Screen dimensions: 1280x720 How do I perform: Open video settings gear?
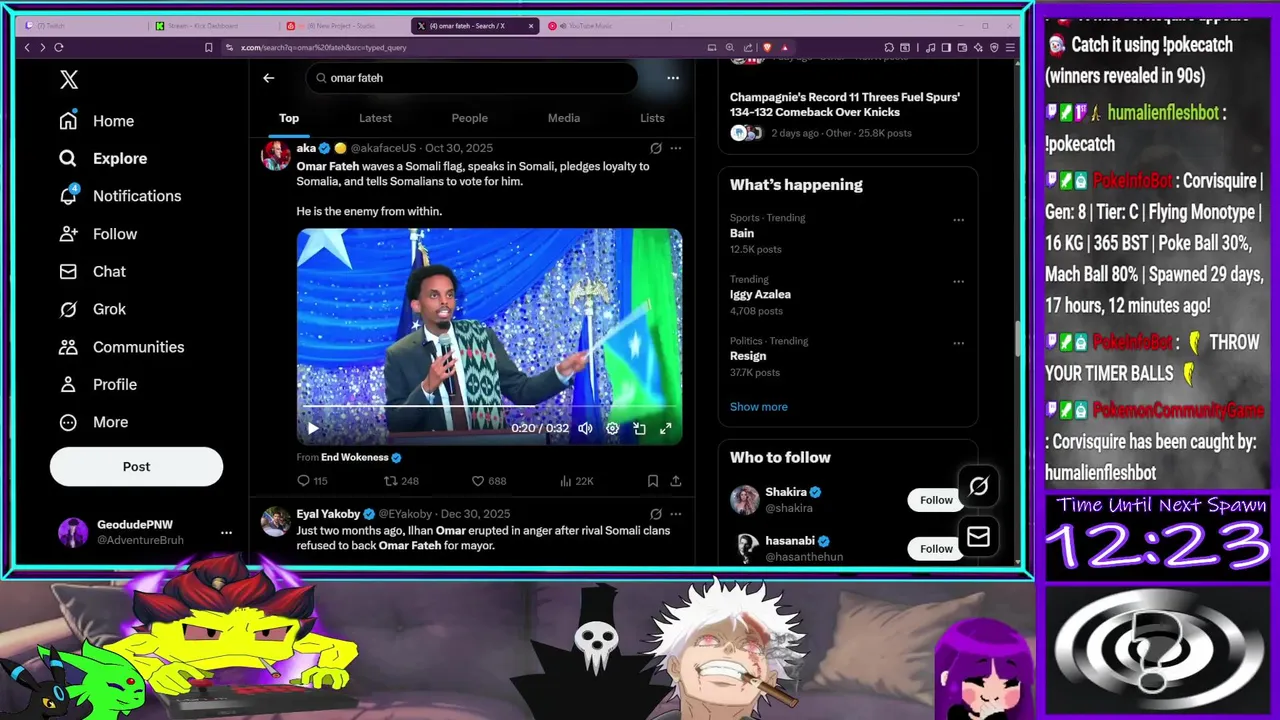[x=612, y=428]
